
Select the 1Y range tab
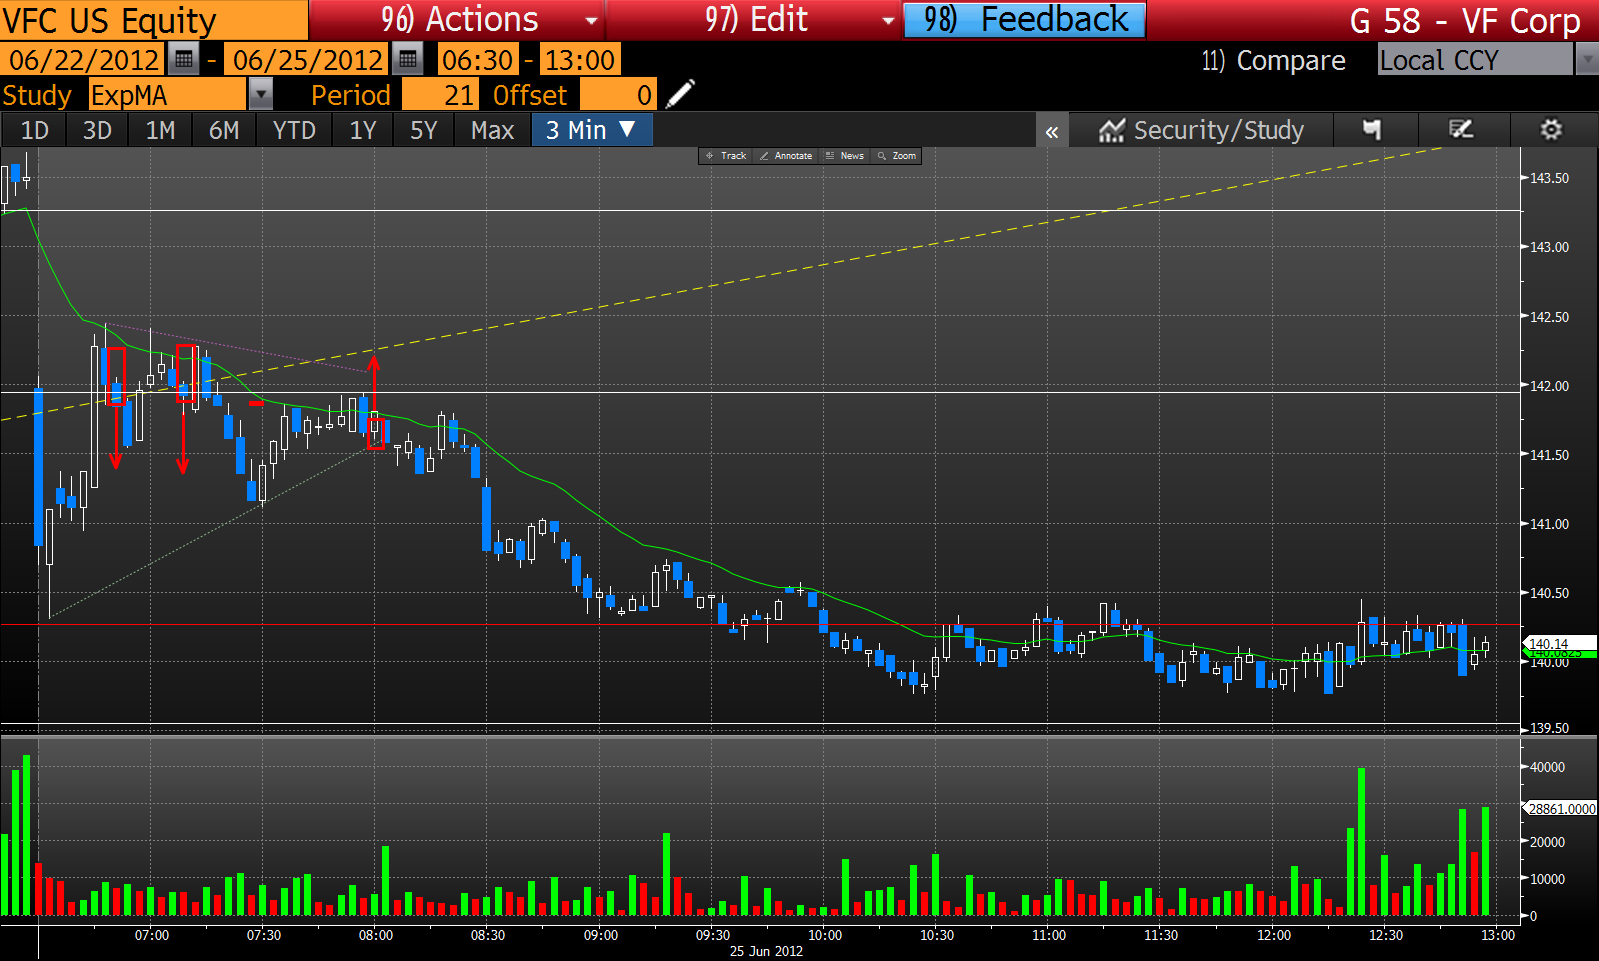tap(363, 131)
